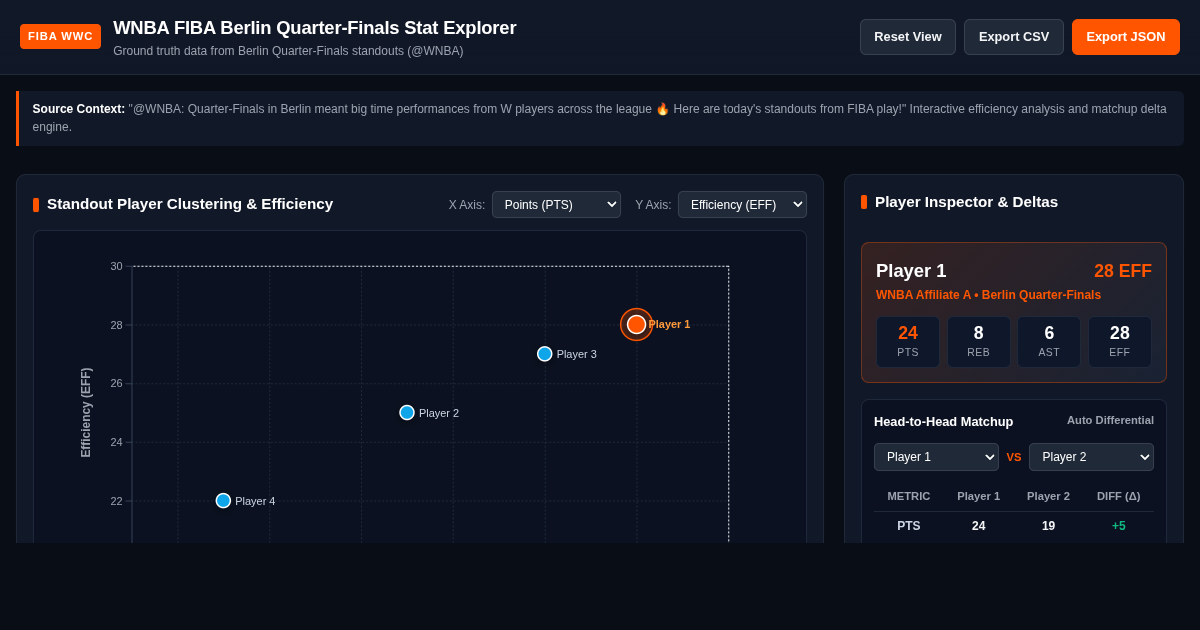Click the Head-to-Head Matchup heading
This screenshot has width=1200, height=630.
tap(943, 422)
